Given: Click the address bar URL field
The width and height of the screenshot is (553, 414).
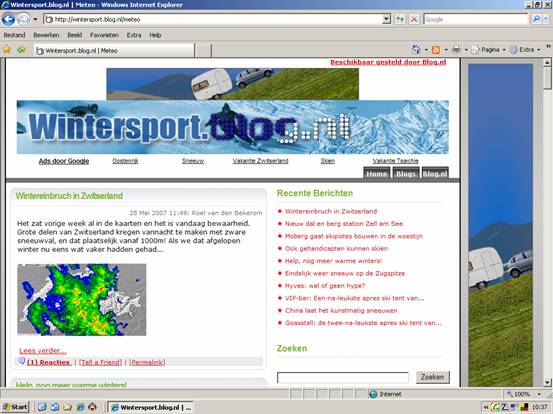Looking at the screenshot, I should coord(213,19).
